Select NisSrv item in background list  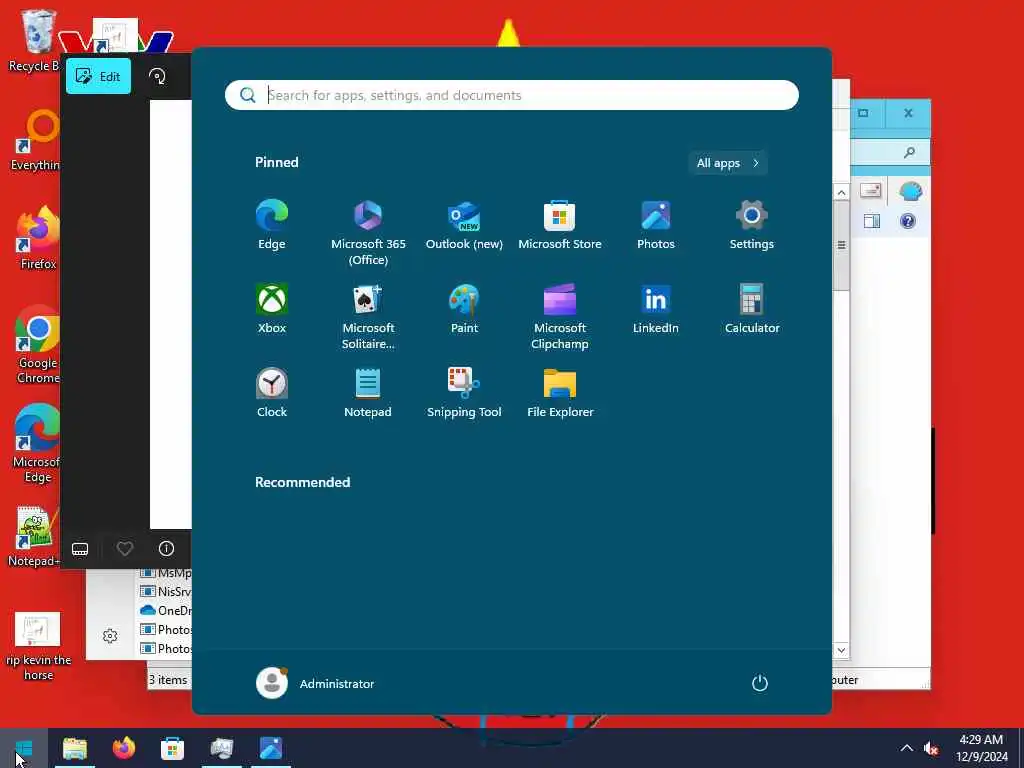166,592
